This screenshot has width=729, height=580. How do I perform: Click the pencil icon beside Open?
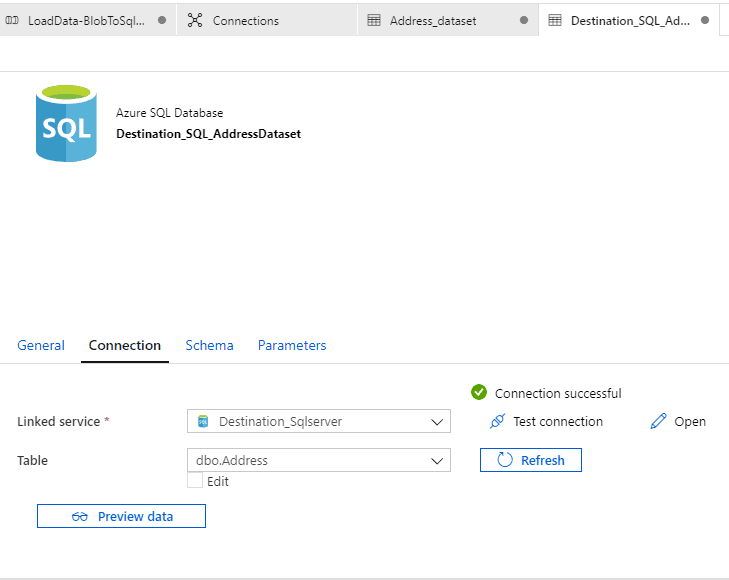tap(658, 421)
